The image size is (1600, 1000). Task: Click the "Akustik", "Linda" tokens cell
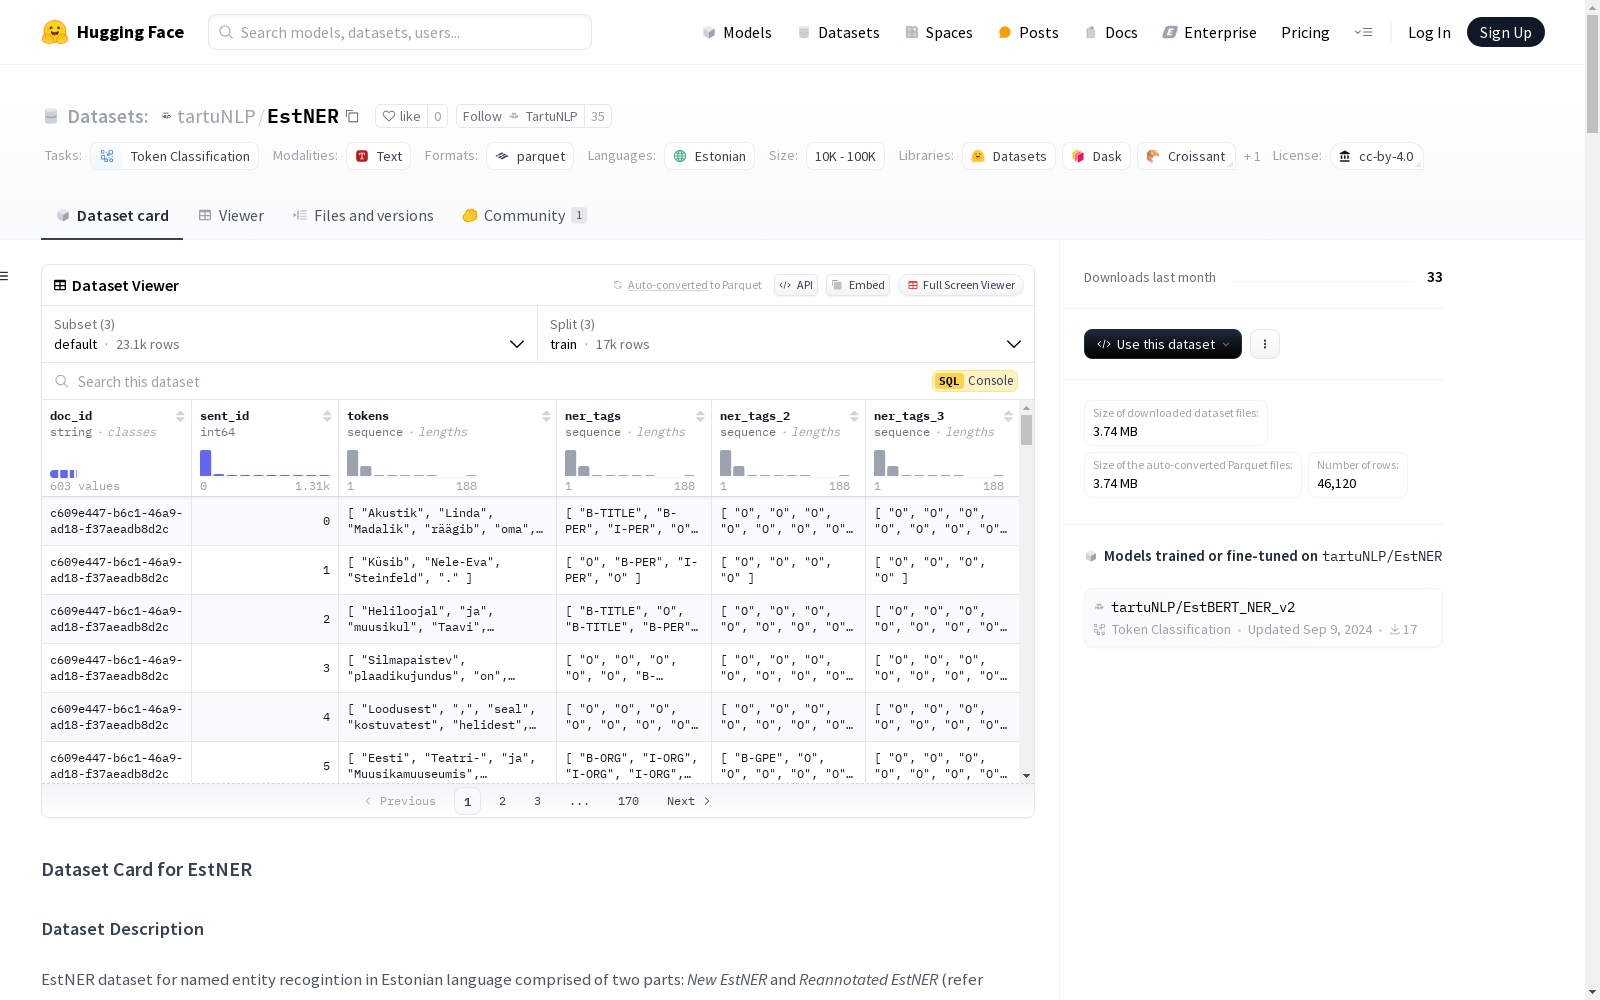pyautogui.click(x=447, y=521)
